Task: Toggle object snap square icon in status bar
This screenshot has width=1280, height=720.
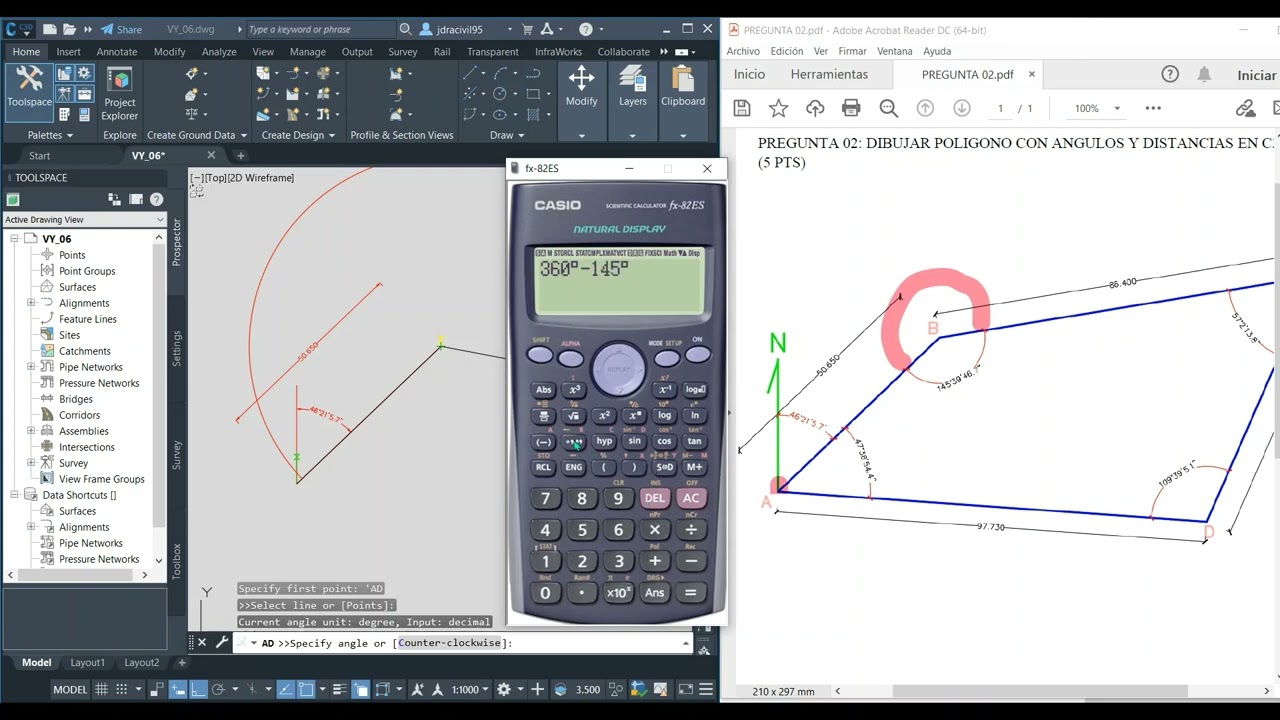Action: (307, 689)
